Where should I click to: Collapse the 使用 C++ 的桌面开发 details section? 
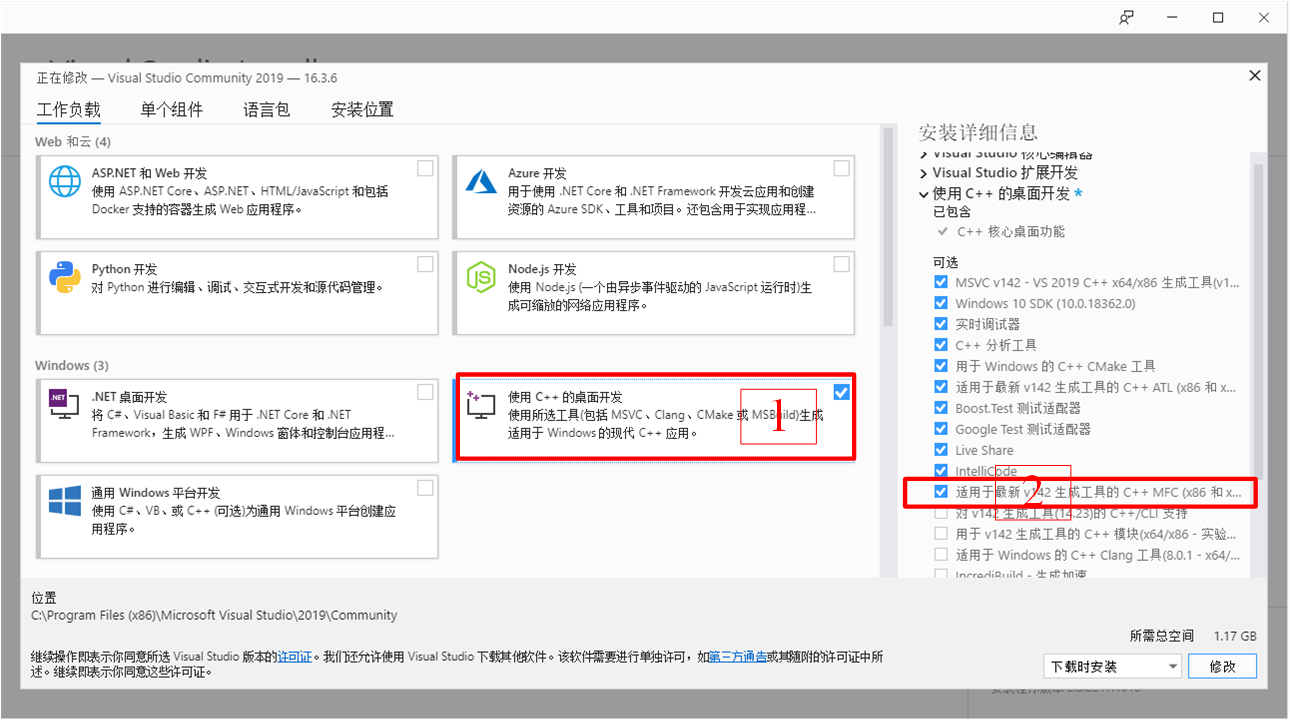tap(922, 193)
